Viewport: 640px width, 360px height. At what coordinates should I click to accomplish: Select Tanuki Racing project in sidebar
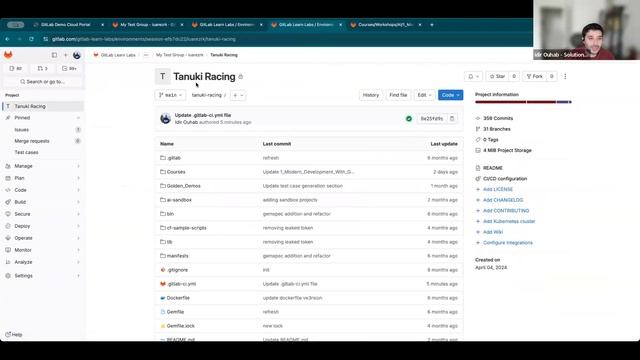(x=43, y=106)
